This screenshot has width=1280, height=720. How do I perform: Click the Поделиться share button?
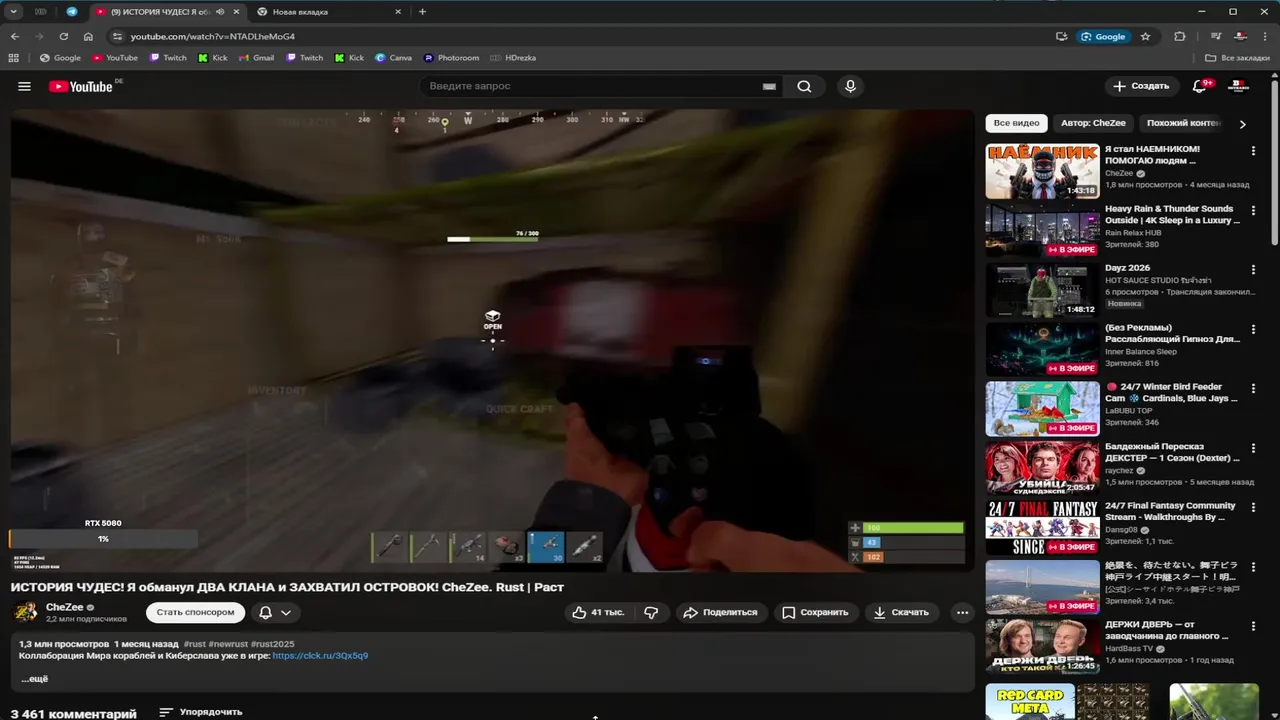pyautogui.click(x=721, y=612)
